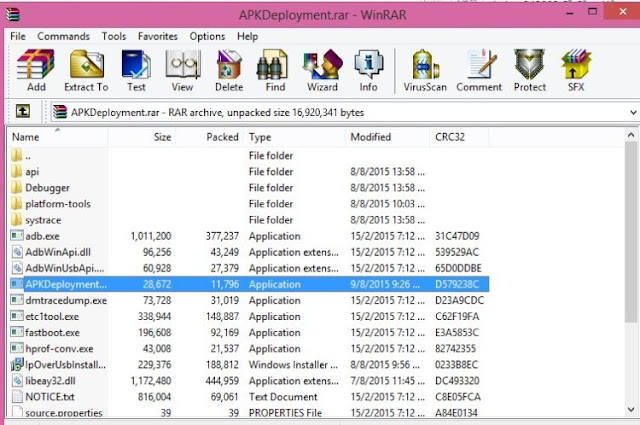Click the Delete recycle icon
Screen dimensions: 640x425
point(229,70)
